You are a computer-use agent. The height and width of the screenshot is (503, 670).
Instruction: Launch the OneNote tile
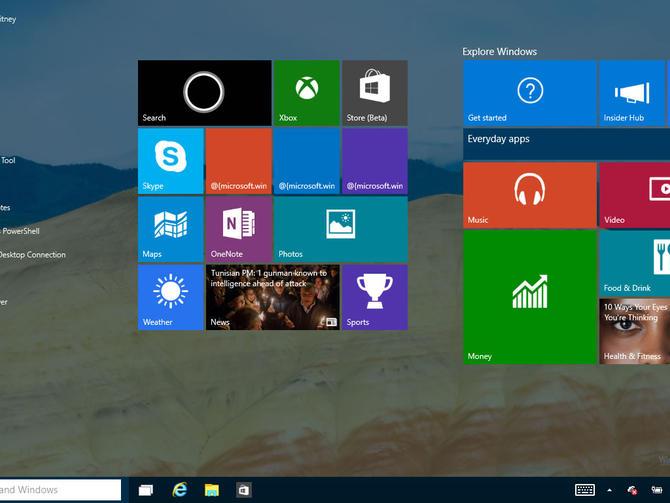[238, 229]
